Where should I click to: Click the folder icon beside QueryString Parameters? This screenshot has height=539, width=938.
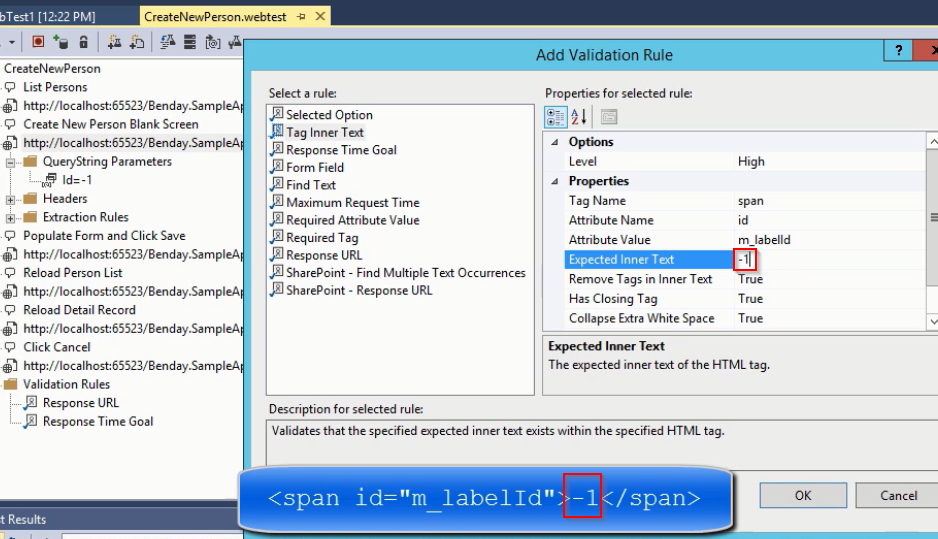coord(30,162)
